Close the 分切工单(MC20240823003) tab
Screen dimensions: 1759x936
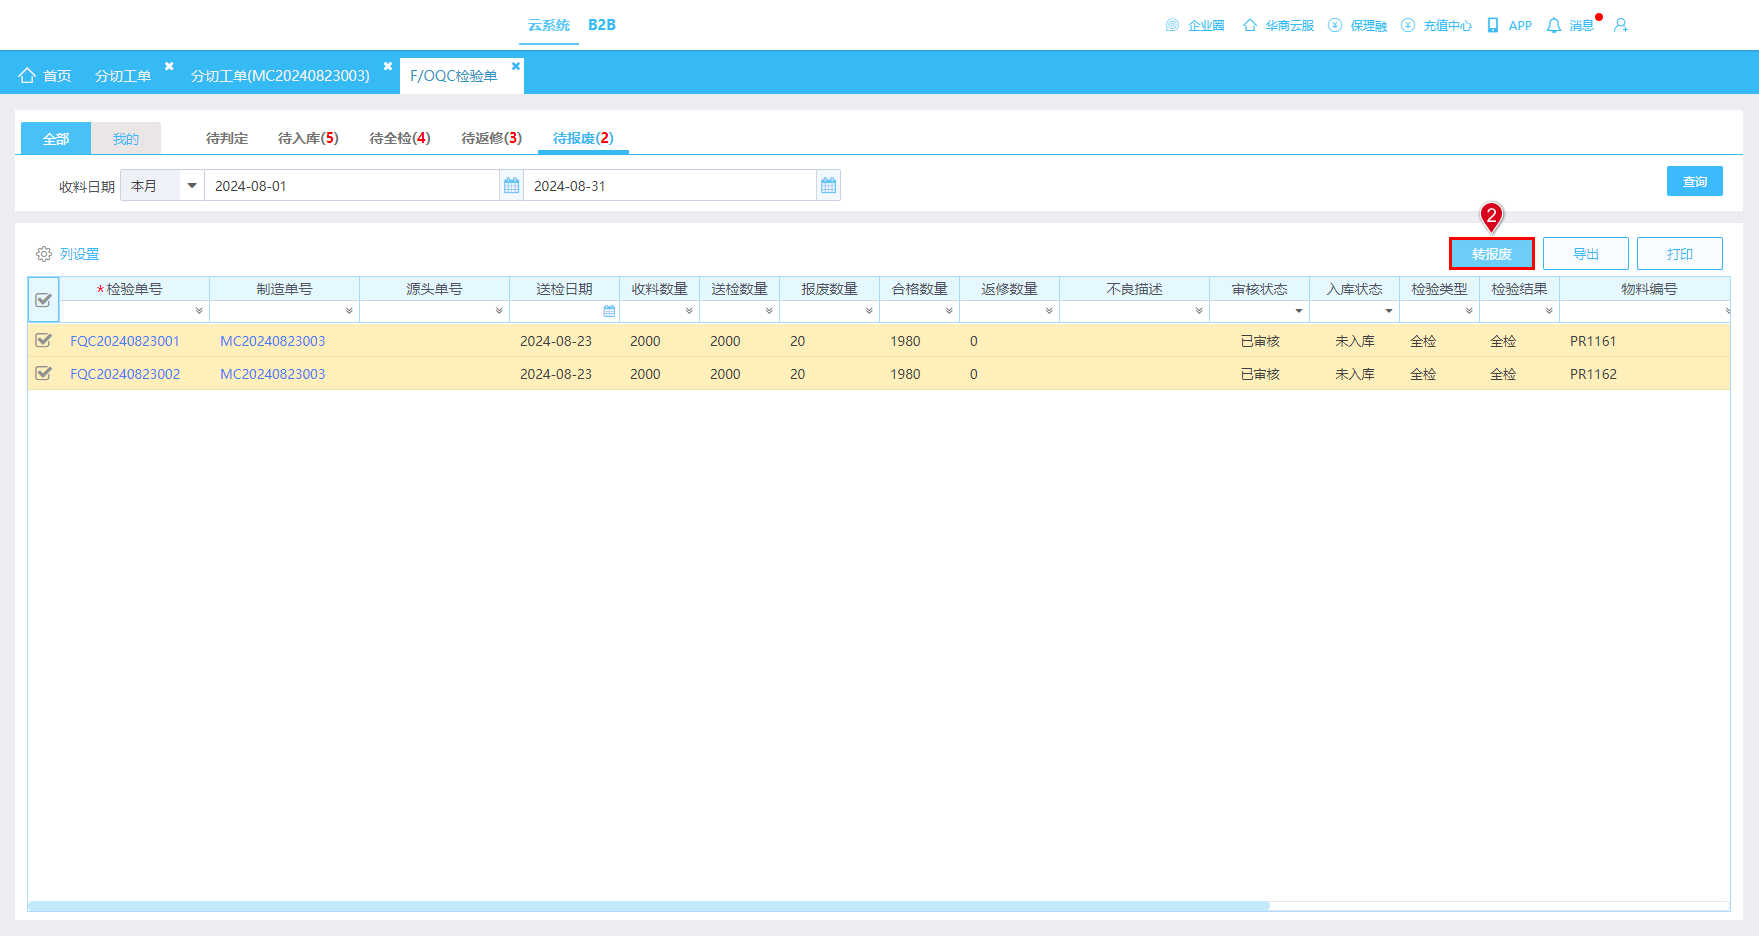pos(388,66)
